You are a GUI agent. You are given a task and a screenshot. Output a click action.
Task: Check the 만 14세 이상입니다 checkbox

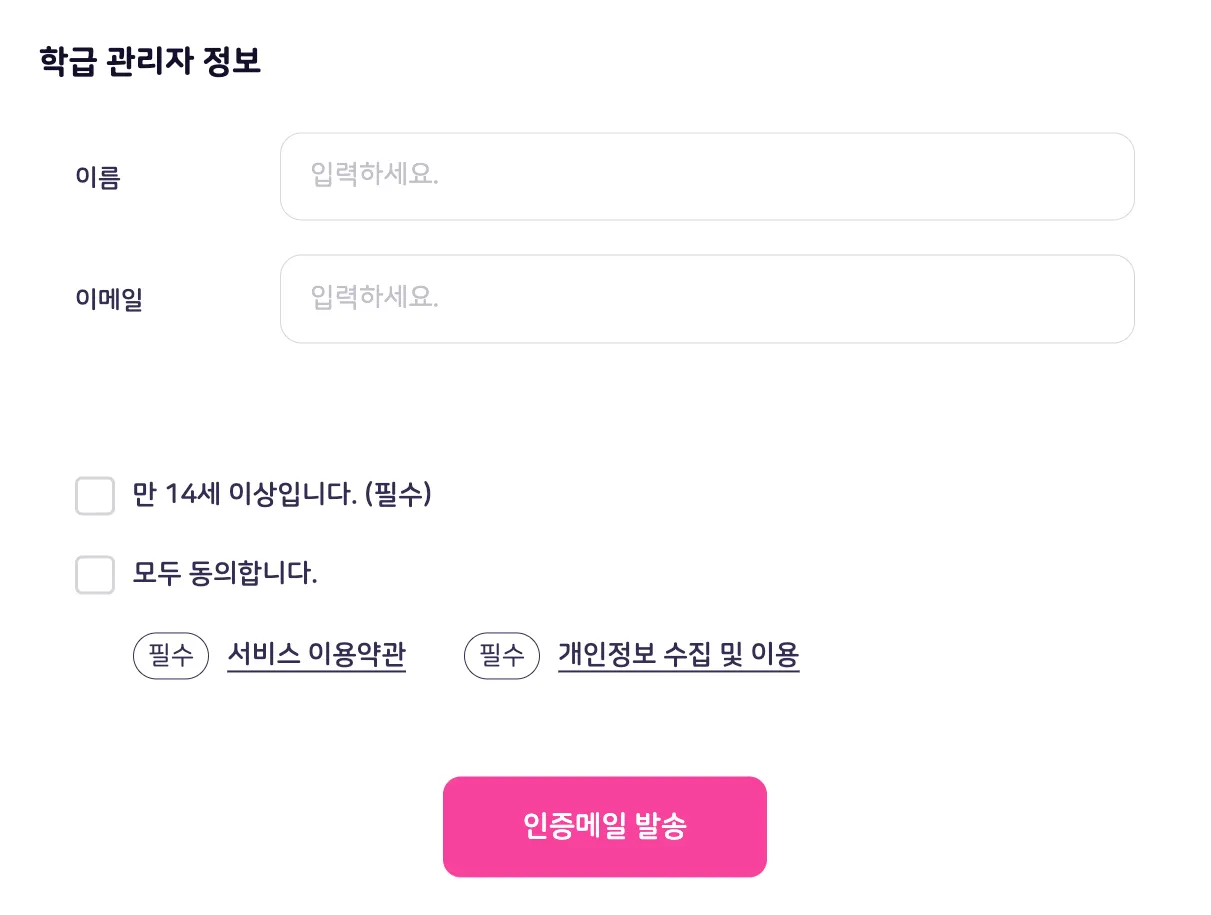pos(95,496)
